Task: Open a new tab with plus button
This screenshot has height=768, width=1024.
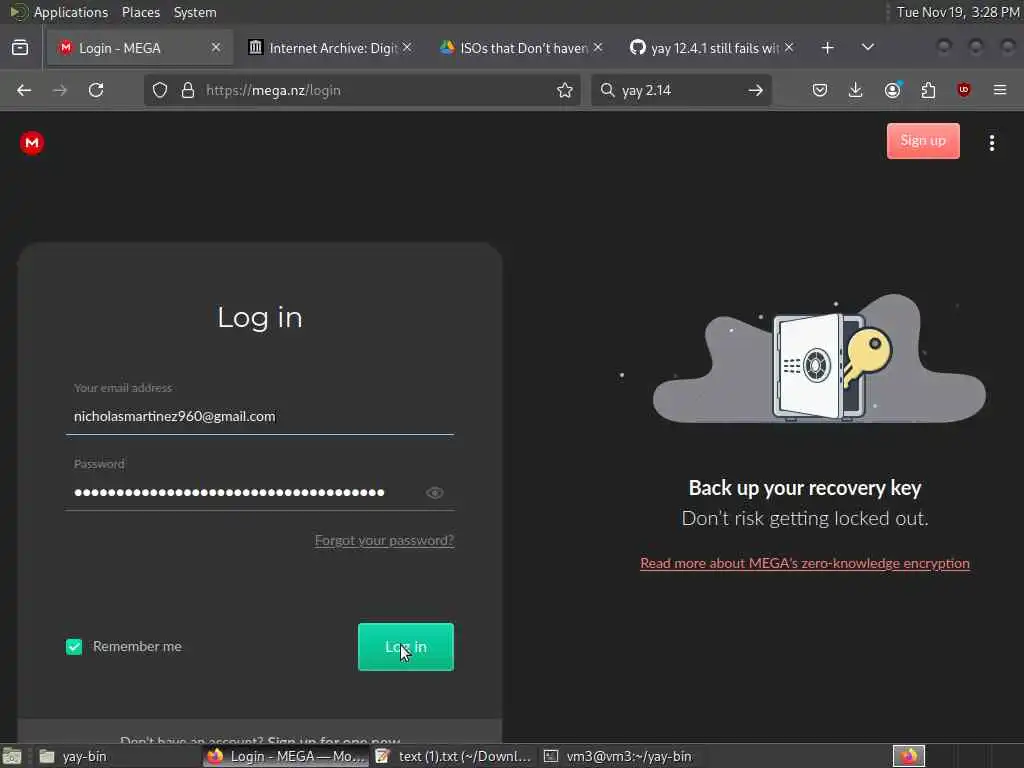Action: (827, 48)
